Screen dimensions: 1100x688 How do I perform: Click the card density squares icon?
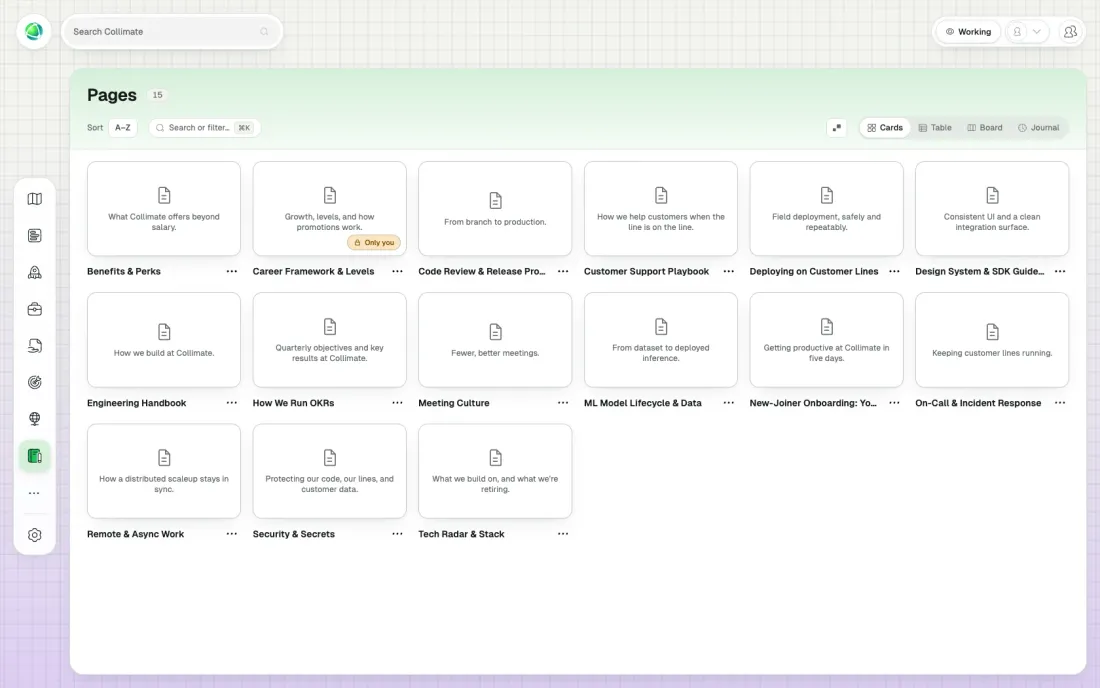tap(836, 128)
